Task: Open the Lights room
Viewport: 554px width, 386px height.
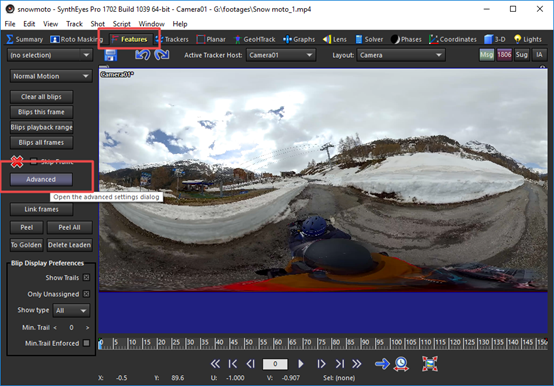Action: [528, 39]
